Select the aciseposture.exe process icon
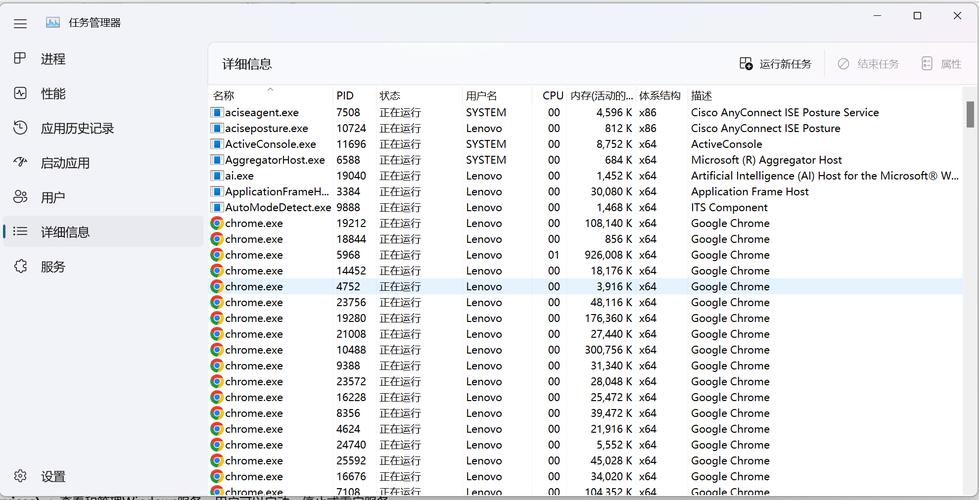This screenshot has width=979, height=500. tap(217, 128)
